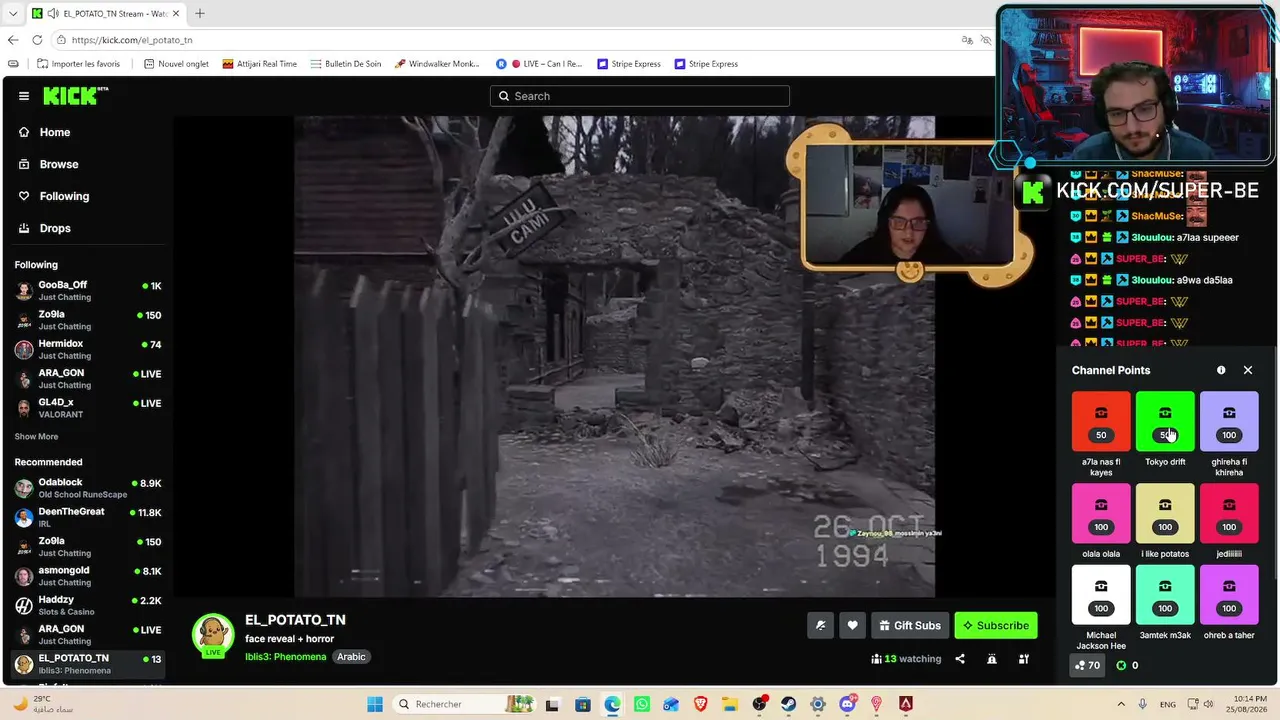Open Channel Points info icon
1280x720 pixels.
(1221, 370)
